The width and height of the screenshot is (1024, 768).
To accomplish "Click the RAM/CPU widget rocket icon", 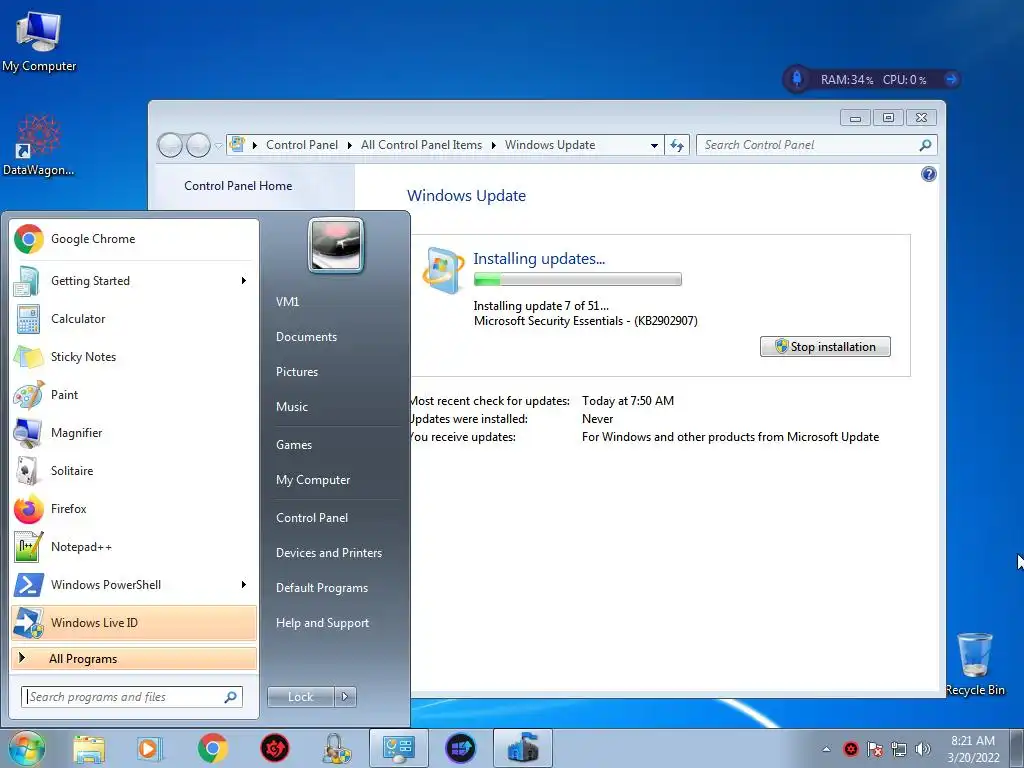I will point(797,79).
